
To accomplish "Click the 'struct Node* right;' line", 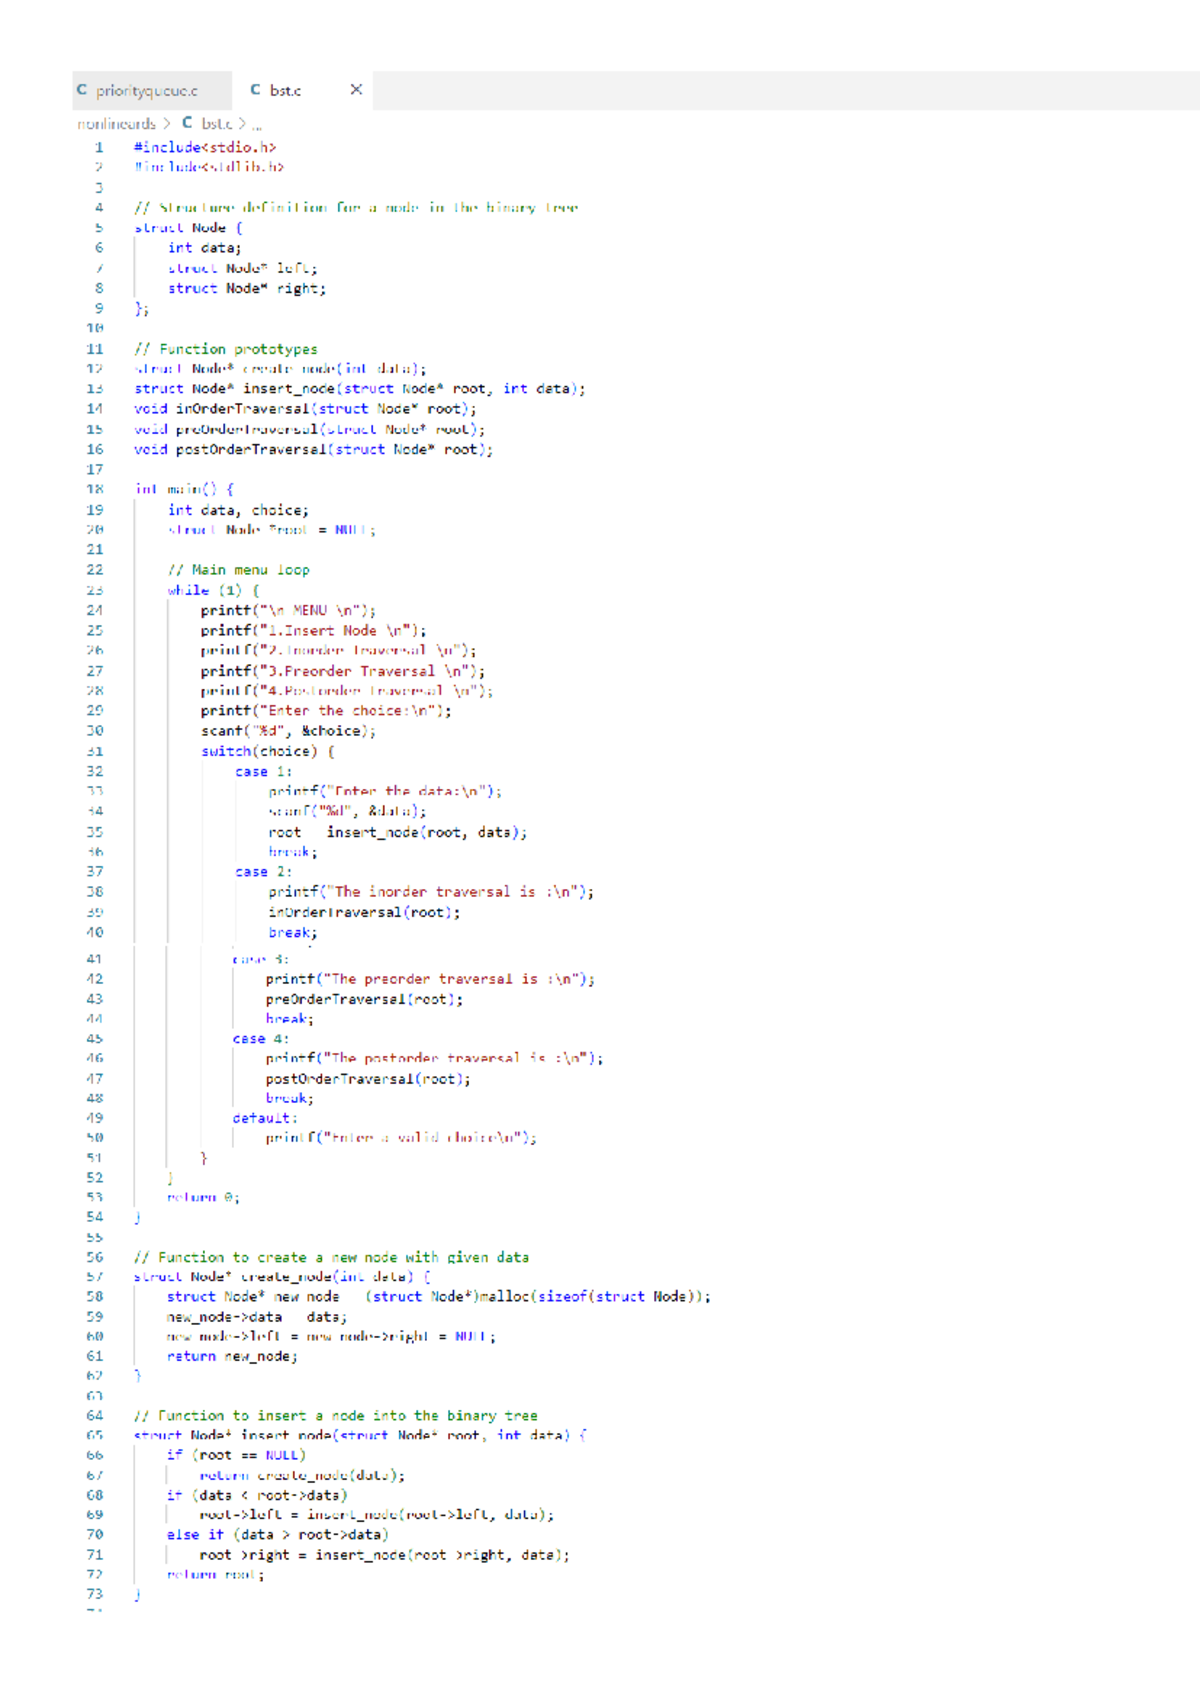I will pos(247,288).
